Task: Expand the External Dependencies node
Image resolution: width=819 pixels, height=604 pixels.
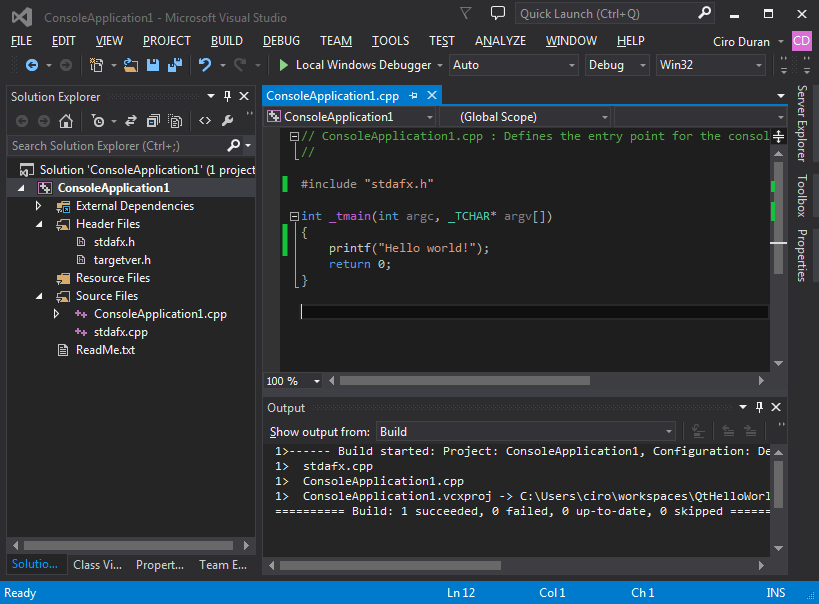Action: click(38, 206)
